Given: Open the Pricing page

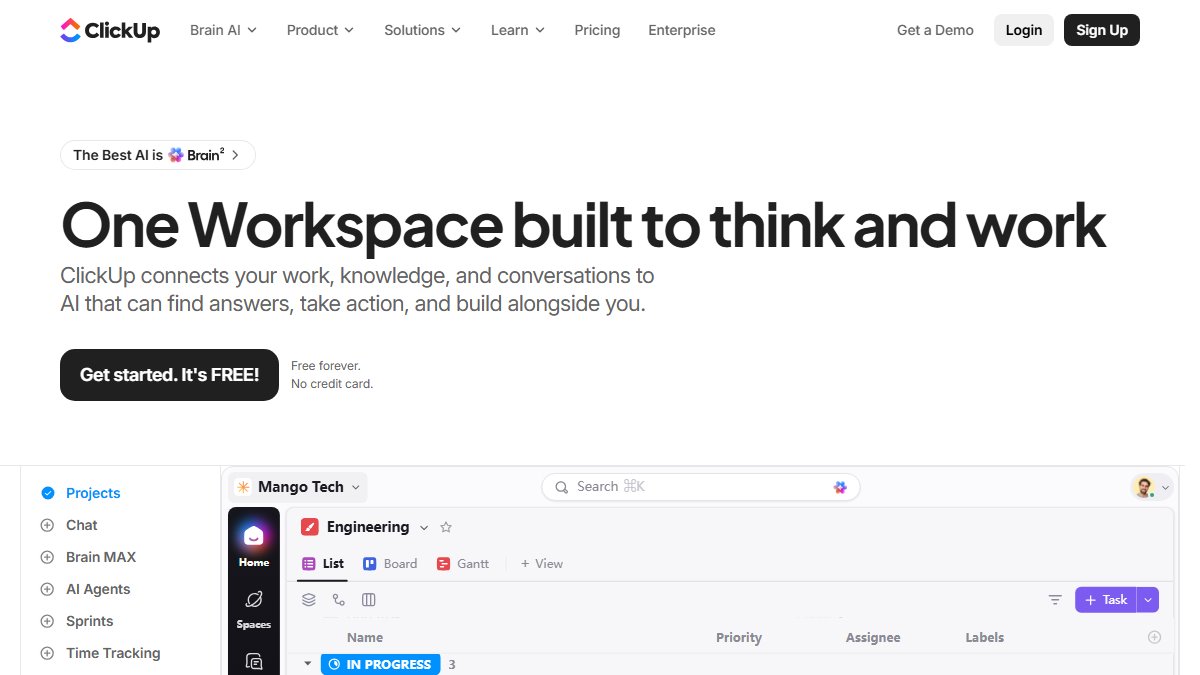Looking at the screenshot, I should pos(597,30).
